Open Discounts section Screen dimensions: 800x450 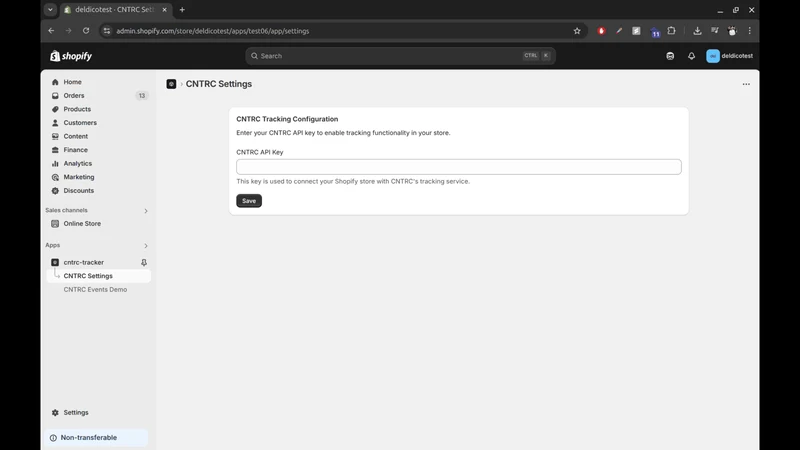(79, 191)
